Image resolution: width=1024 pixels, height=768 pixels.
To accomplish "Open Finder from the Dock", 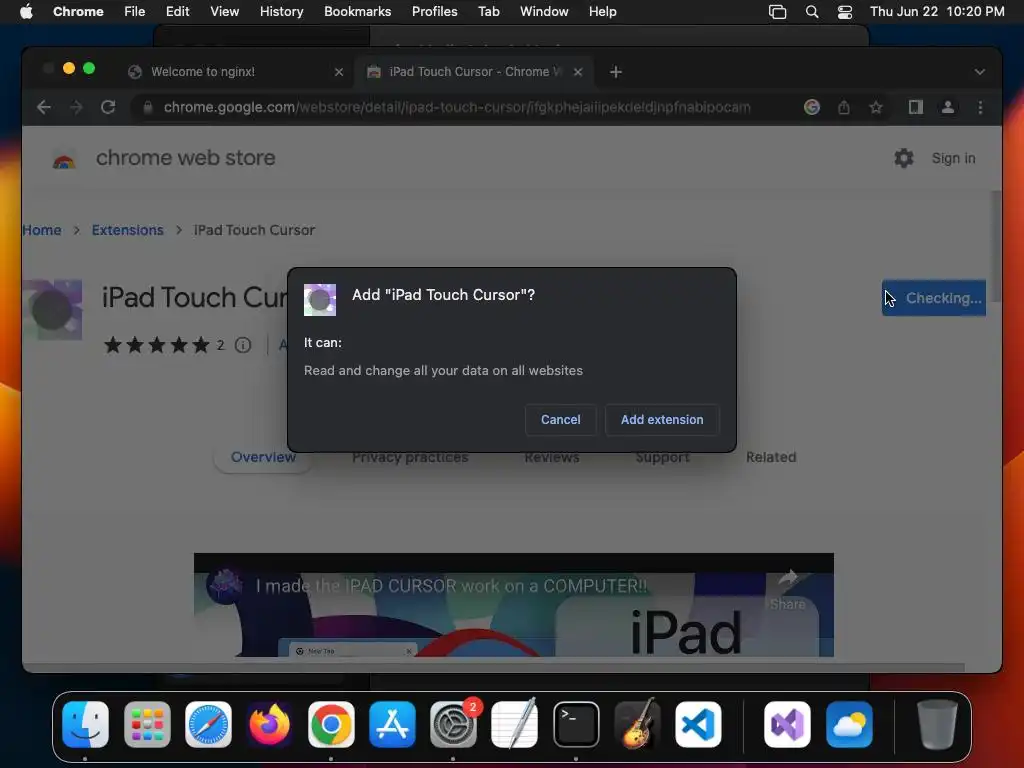I will click(x=86, y=725).
